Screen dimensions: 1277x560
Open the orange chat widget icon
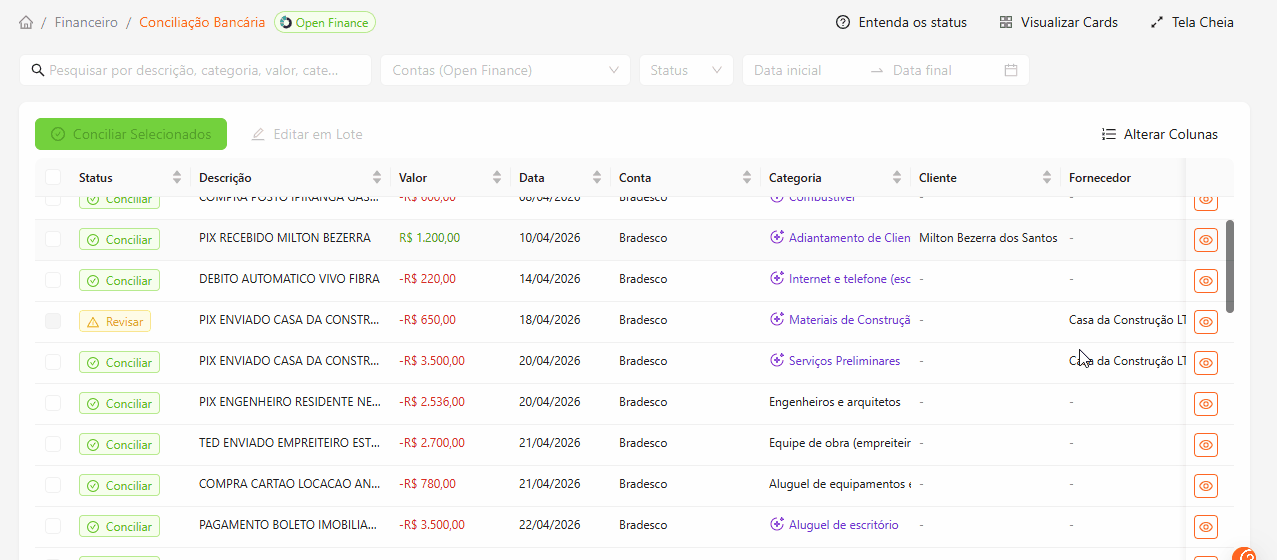[1244, 554]
